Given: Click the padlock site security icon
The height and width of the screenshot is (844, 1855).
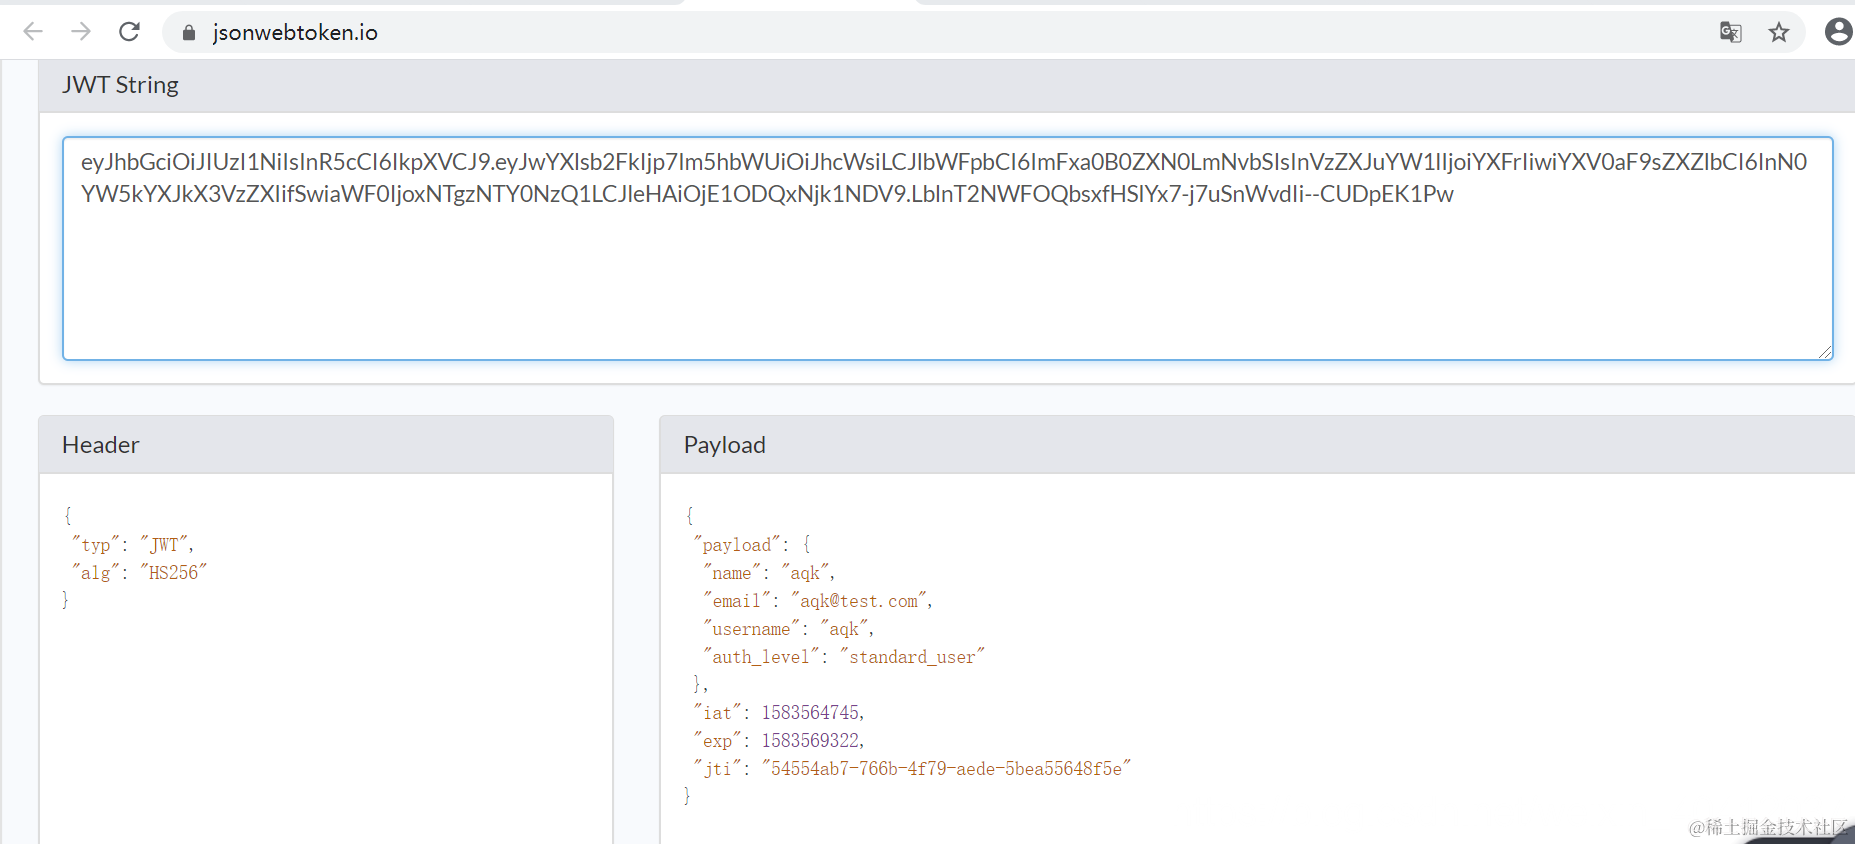Looking at the screenshot, I should pos(189,33).
